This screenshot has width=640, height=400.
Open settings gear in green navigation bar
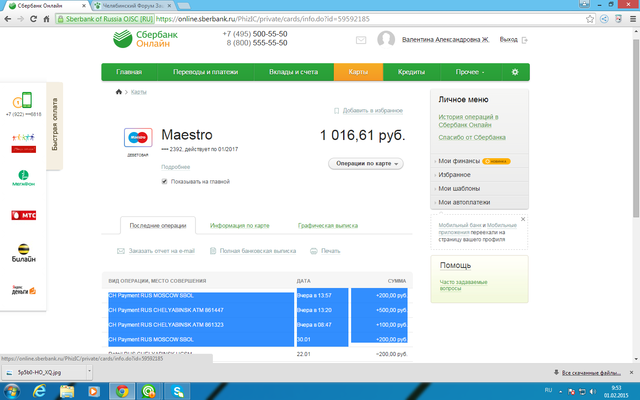[x=515, y=72]
